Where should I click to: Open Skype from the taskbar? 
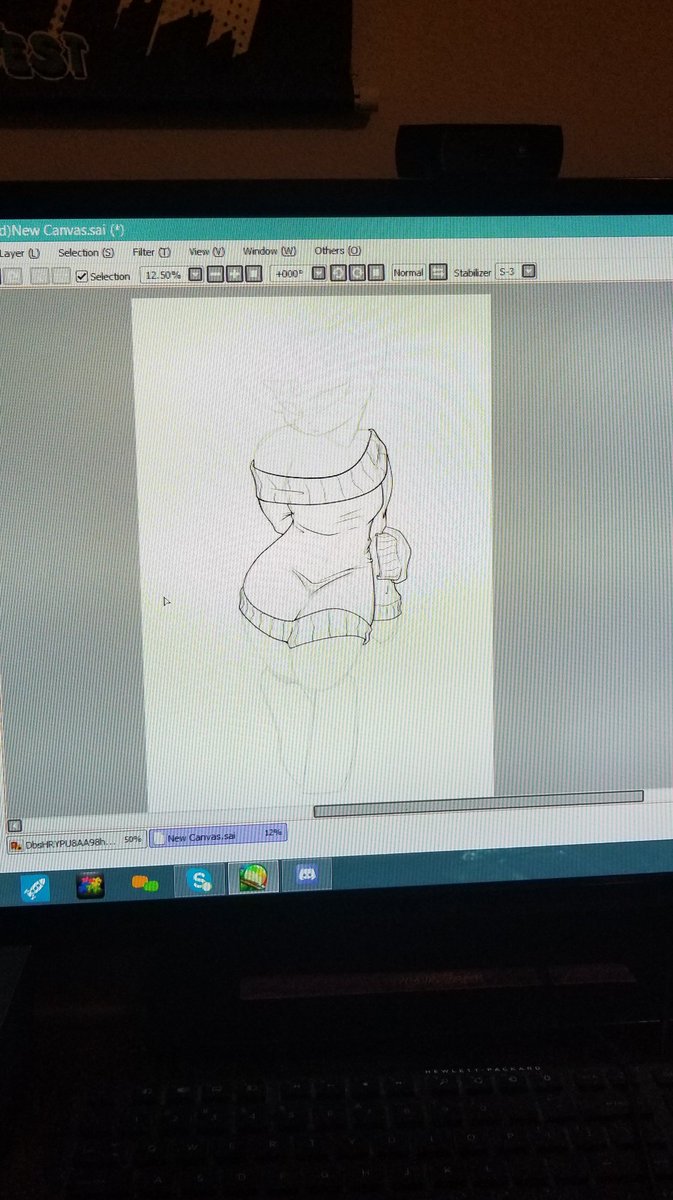[x=200, y=881]
